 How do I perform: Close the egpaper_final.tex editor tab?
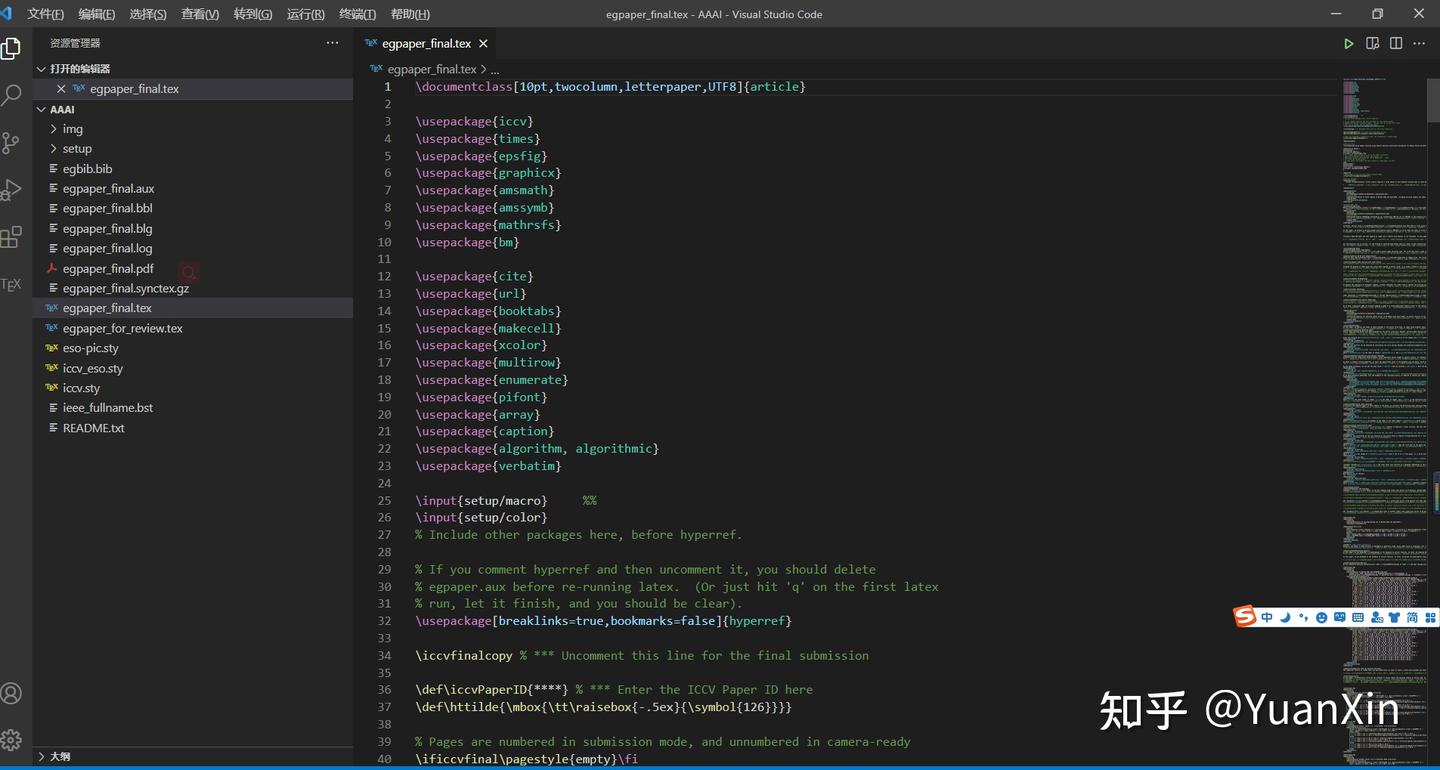(x=483, y=43)
